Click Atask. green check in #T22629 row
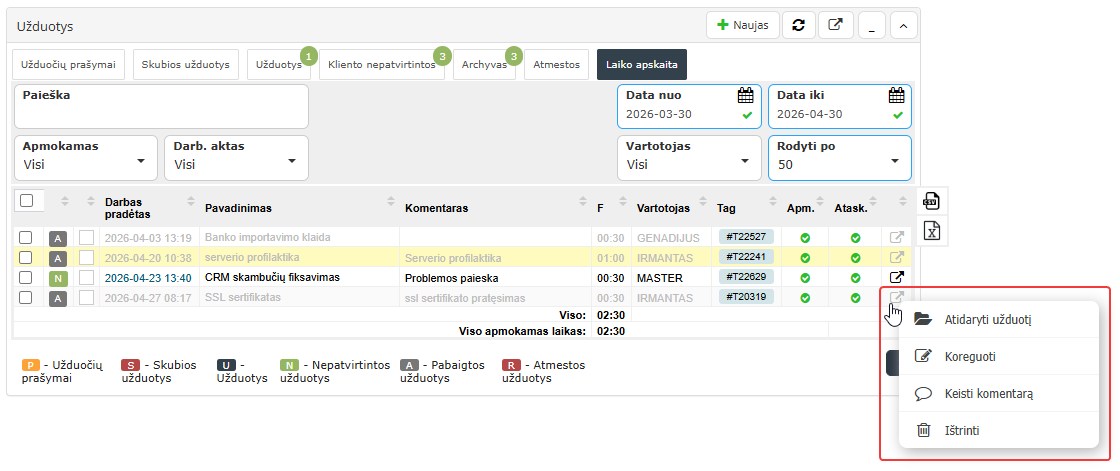Viewport: 1120px width, 471px height. (855, 278)
